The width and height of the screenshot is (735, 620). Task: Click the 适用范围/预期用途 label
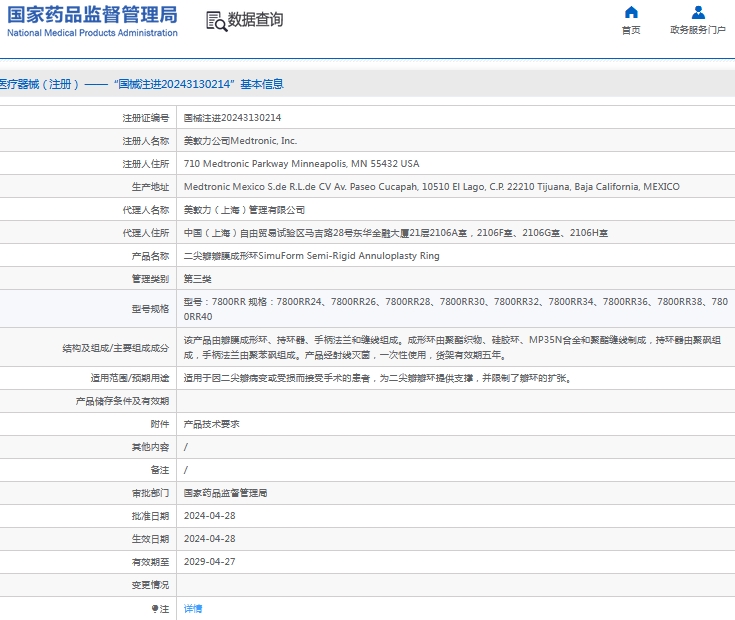pyautogui.click(x=129, y=378)
